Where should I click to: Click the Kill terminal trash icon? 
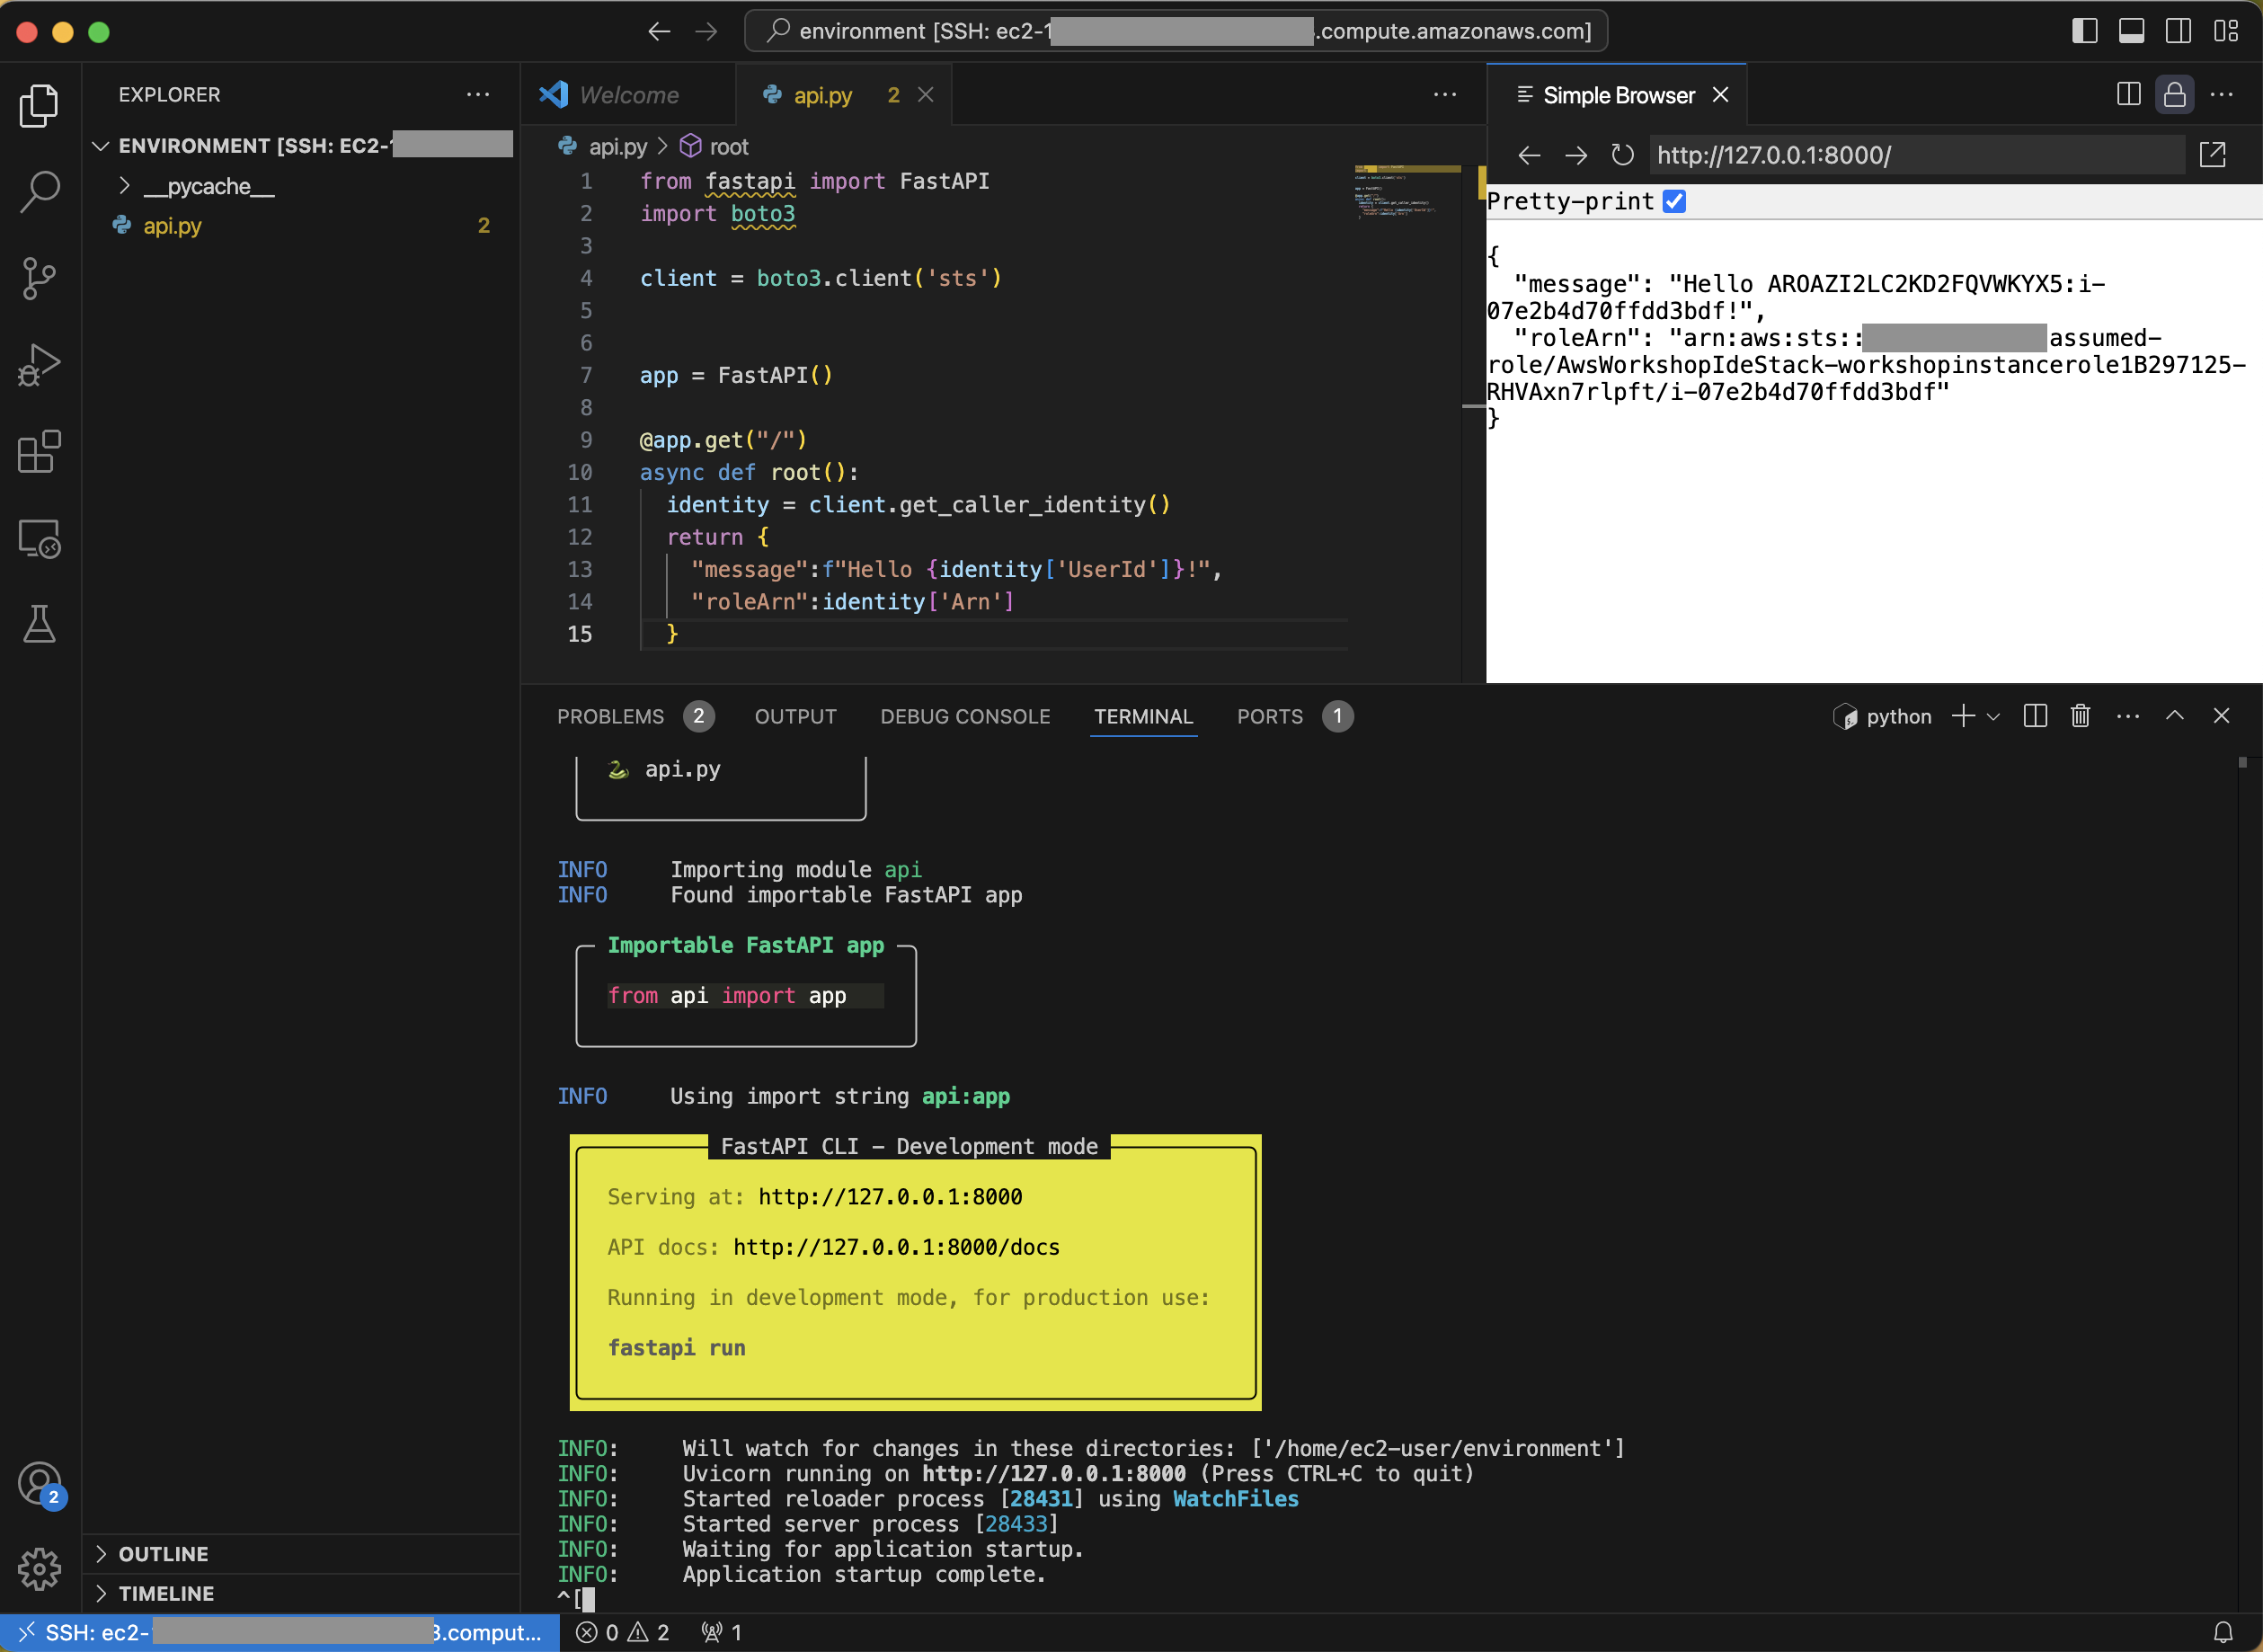click(2081, 715)
